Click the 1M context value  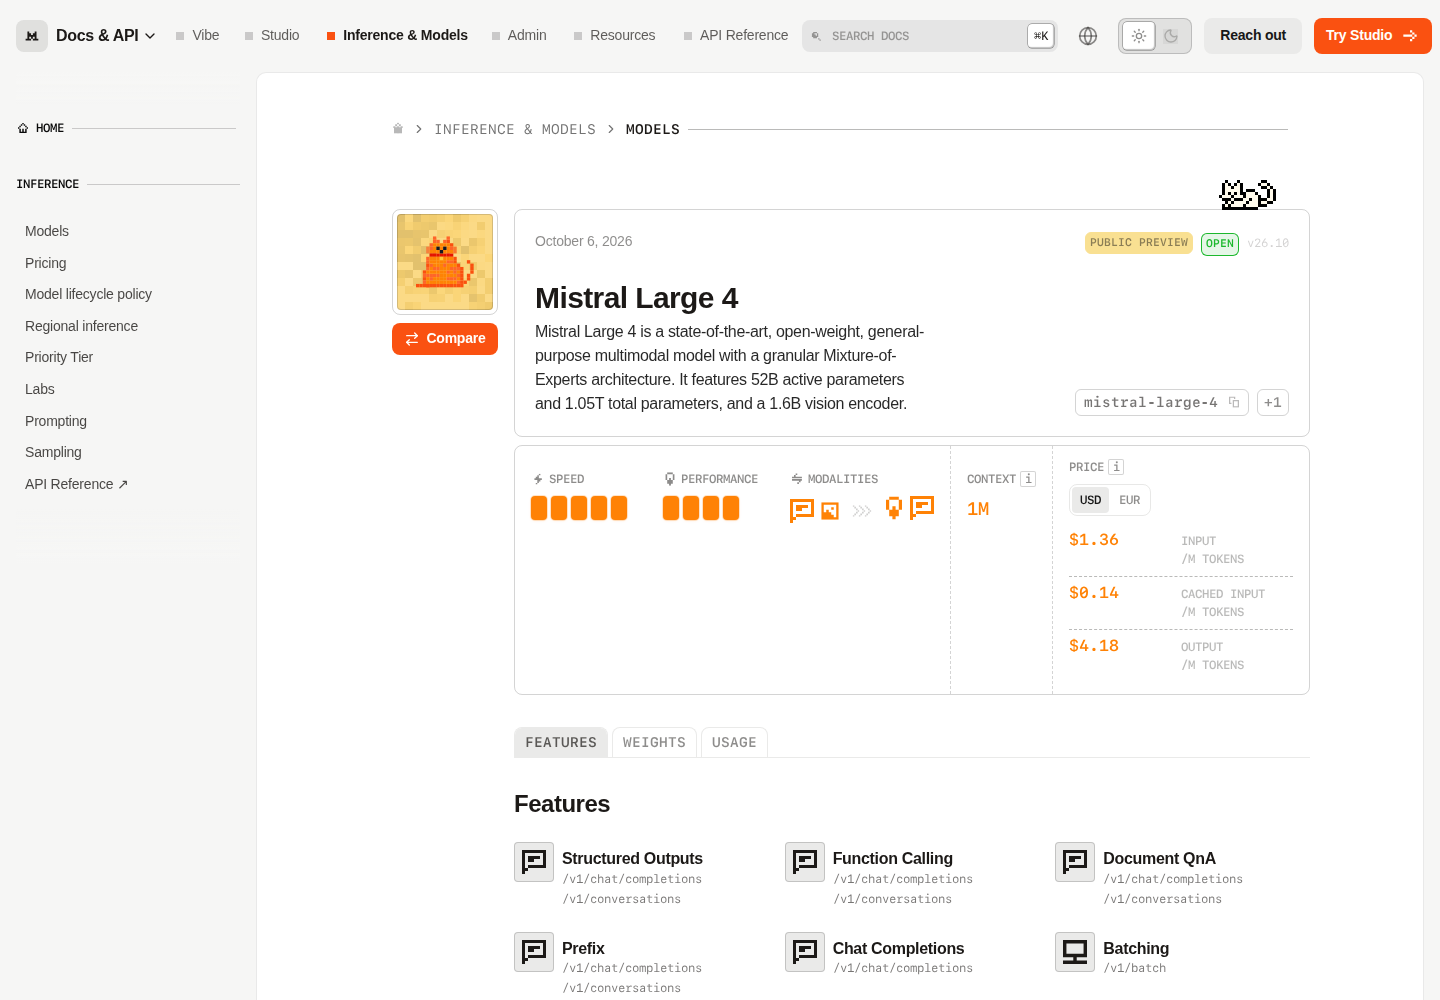click(978, 509)
